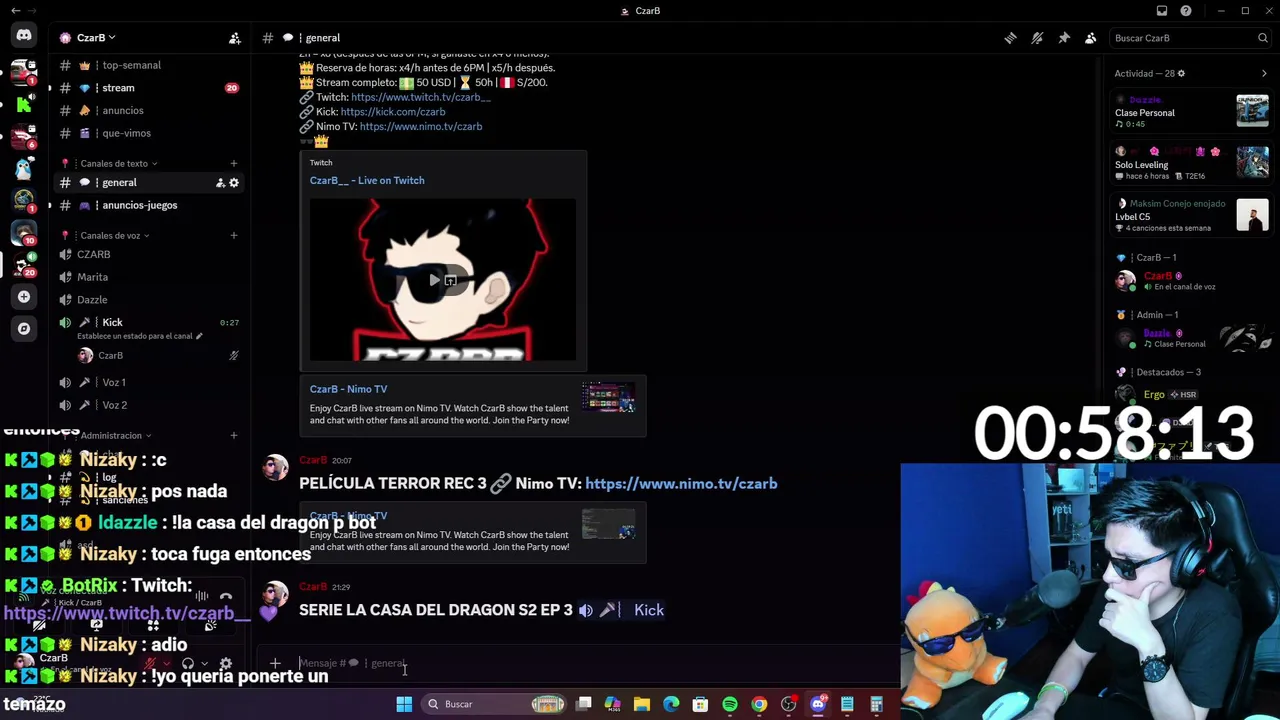Open Windows Start menu
Viewport: 1280px width, 720px height.
click(x=404, y=704)
